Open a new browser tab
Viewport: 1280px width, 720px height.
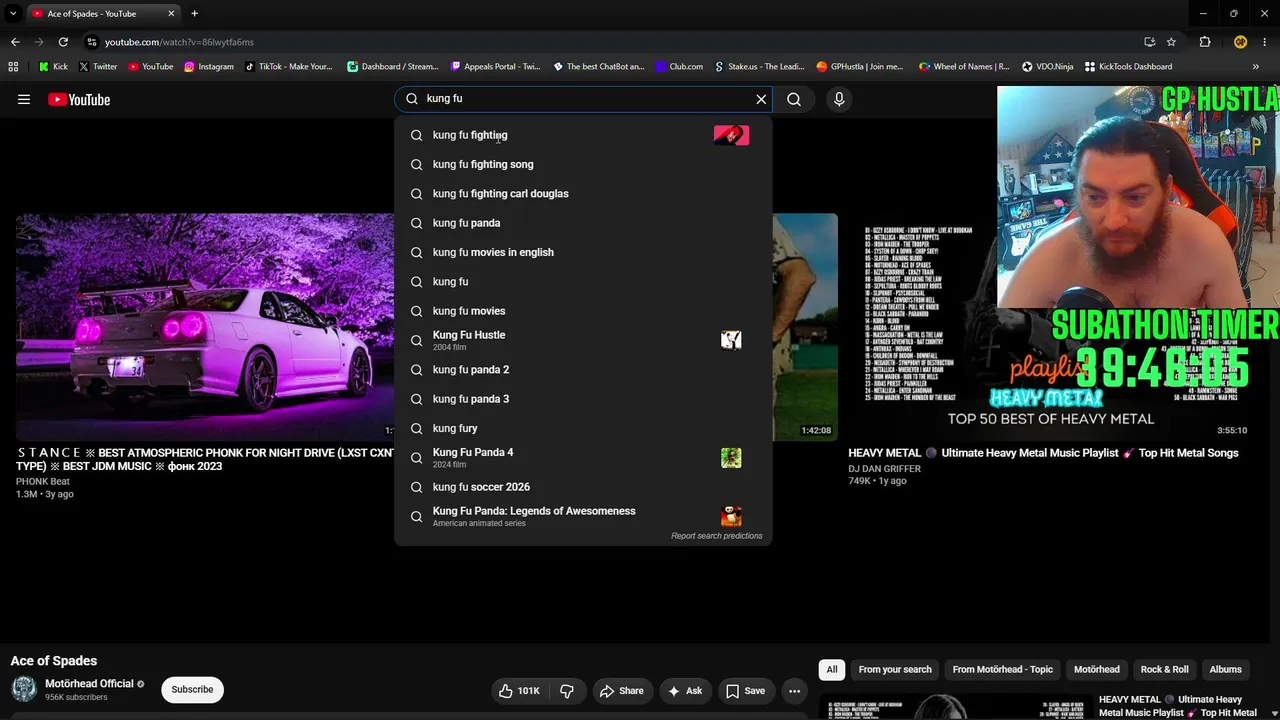click(x=194, y=14)
